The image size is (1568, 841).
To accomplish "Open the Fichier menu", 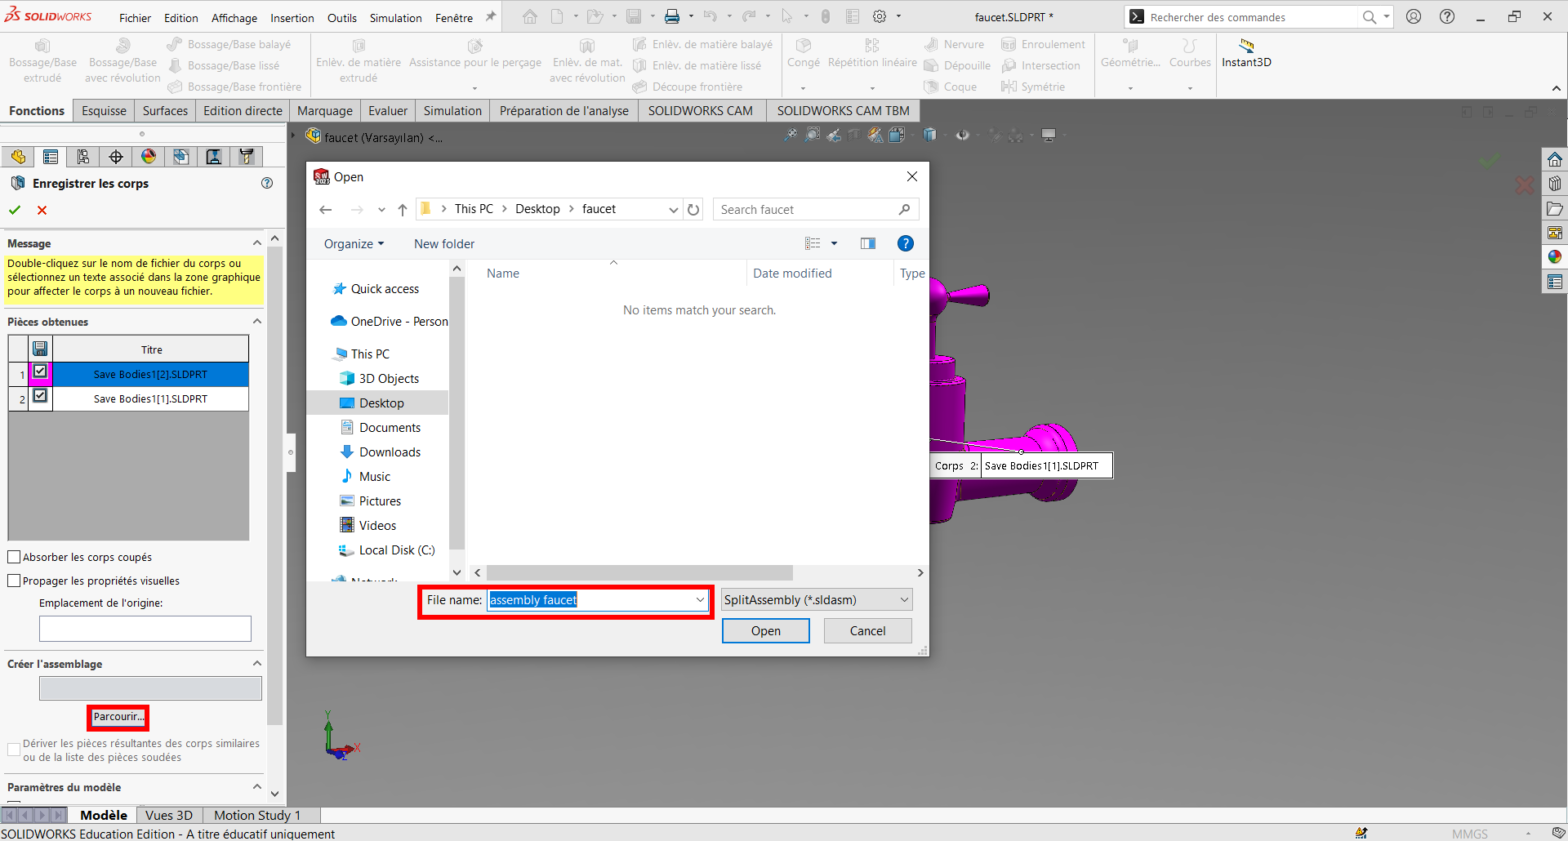I will click(x=135, y=18).
